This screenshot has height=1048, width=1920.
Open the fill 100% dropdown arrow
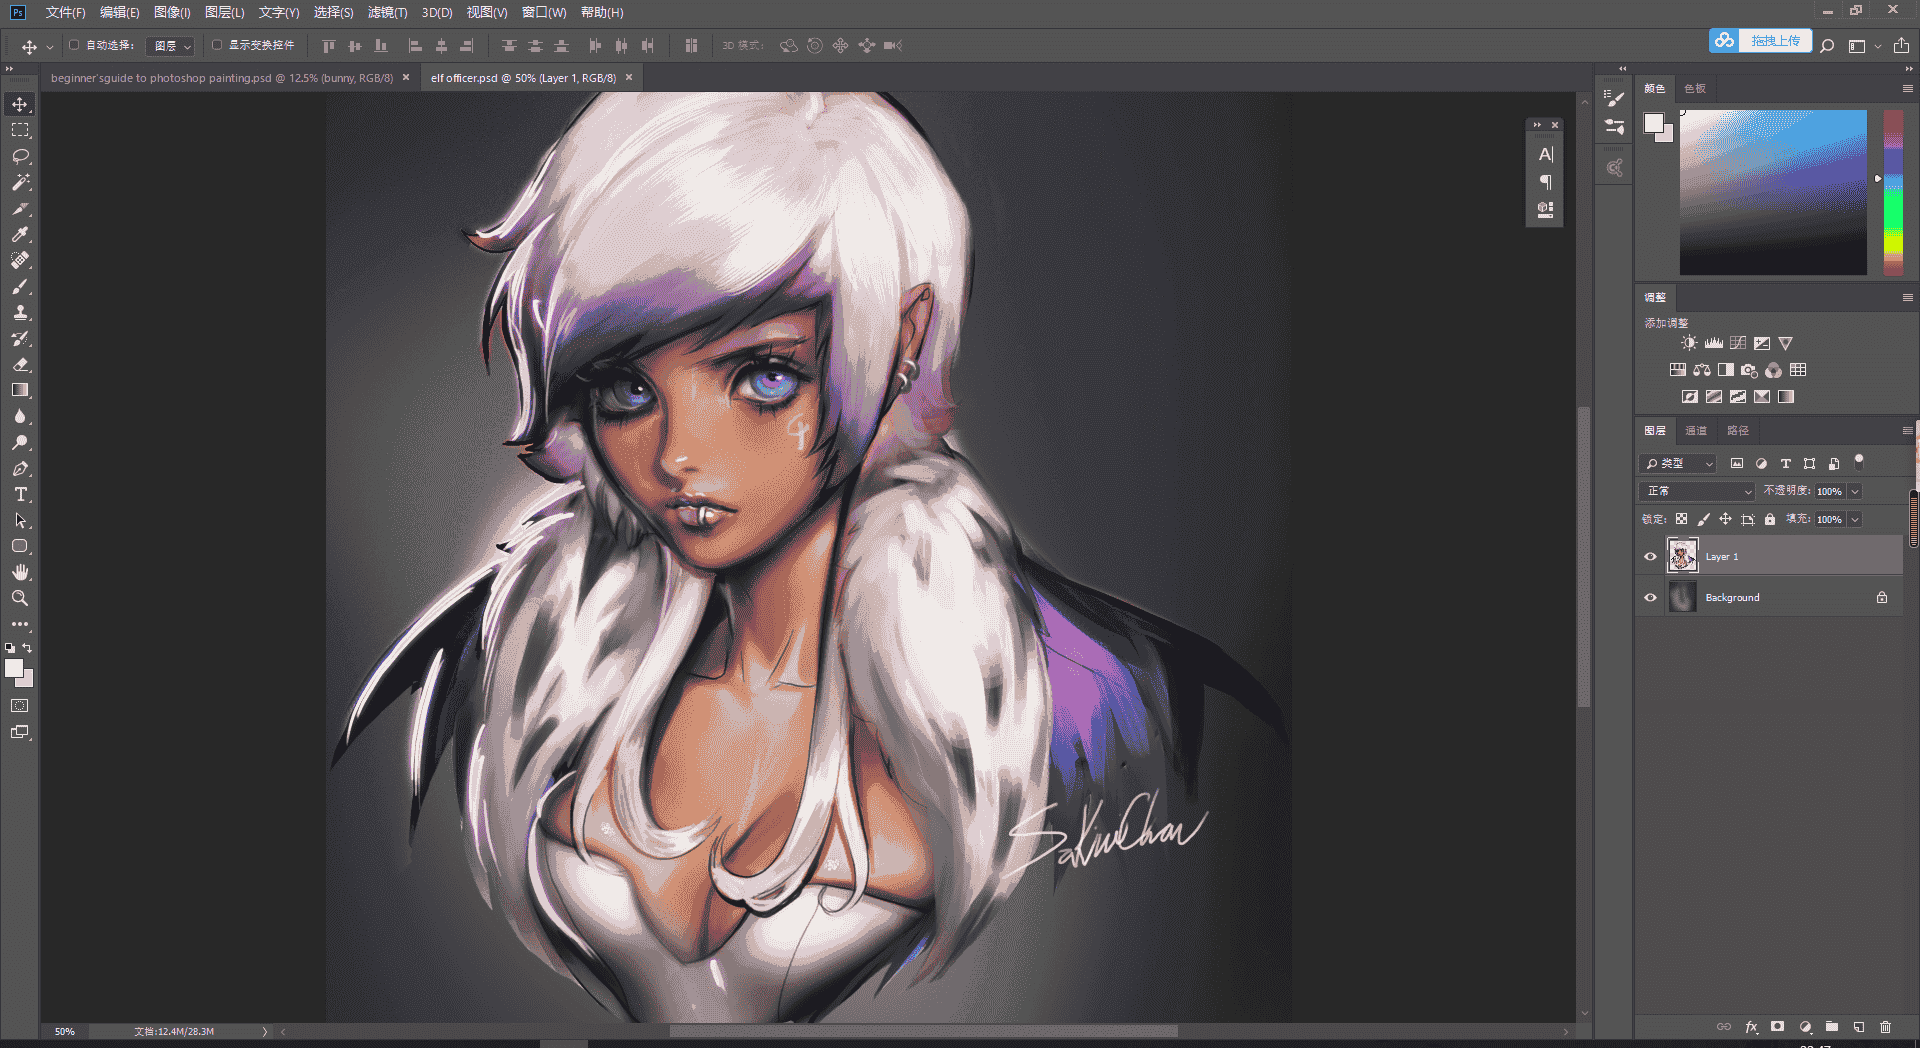(x=1855, y=519)
